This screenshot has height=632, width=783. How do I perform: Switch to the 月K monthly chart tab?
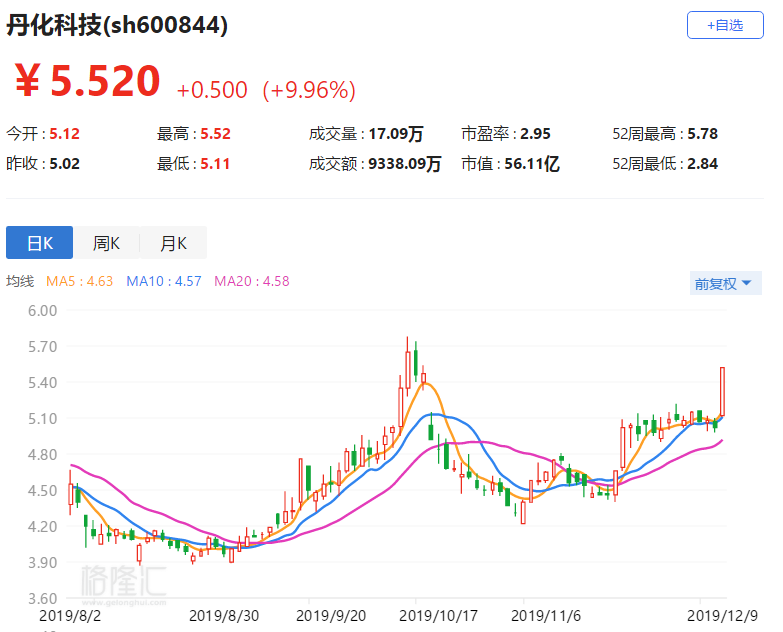click(x=173, y=243)
